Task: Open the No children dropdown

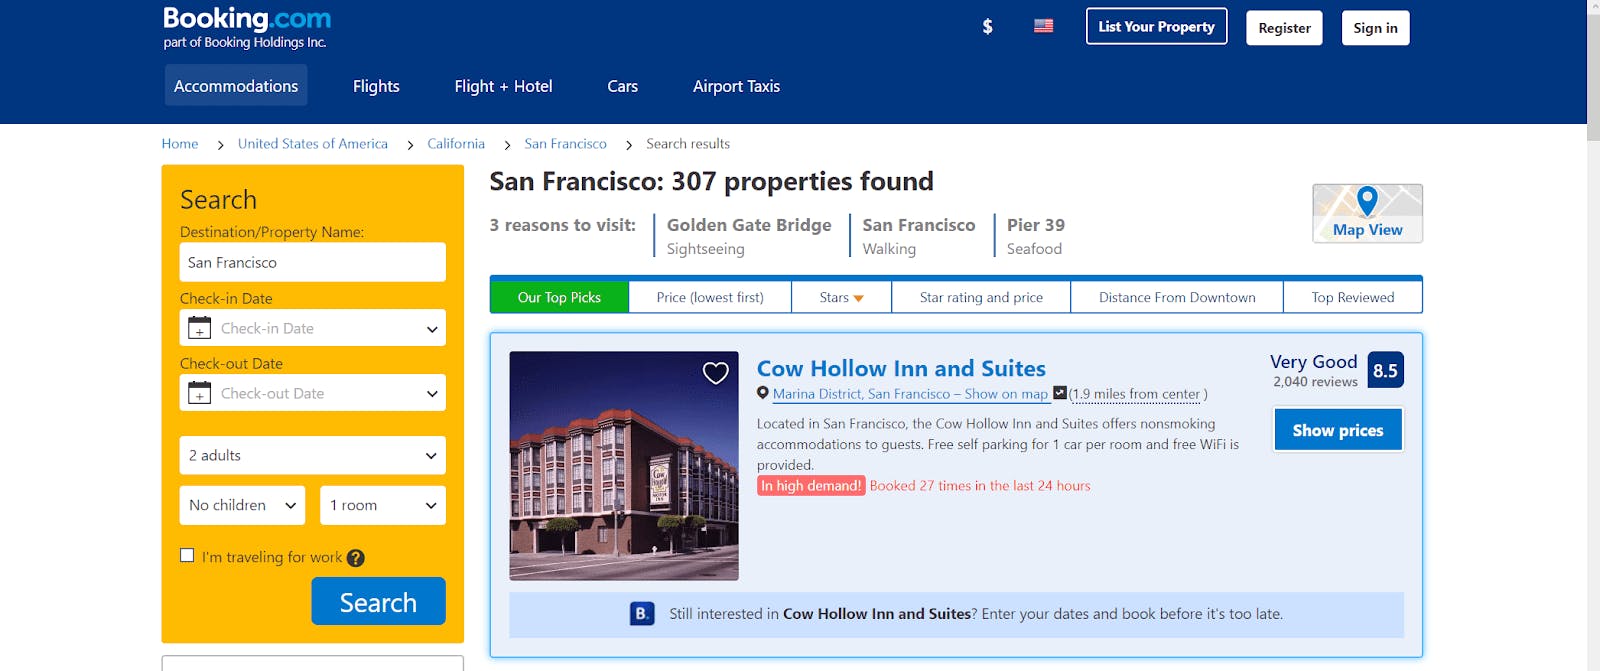Action: point(242,505)
